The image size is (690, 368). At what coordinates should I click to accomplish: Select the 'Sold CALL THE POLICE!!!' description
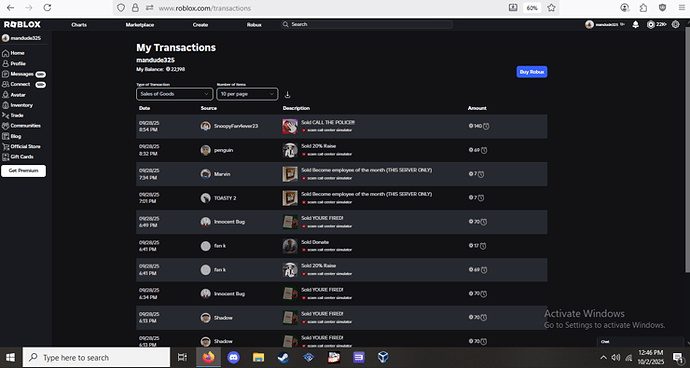[x=328, y=122]
